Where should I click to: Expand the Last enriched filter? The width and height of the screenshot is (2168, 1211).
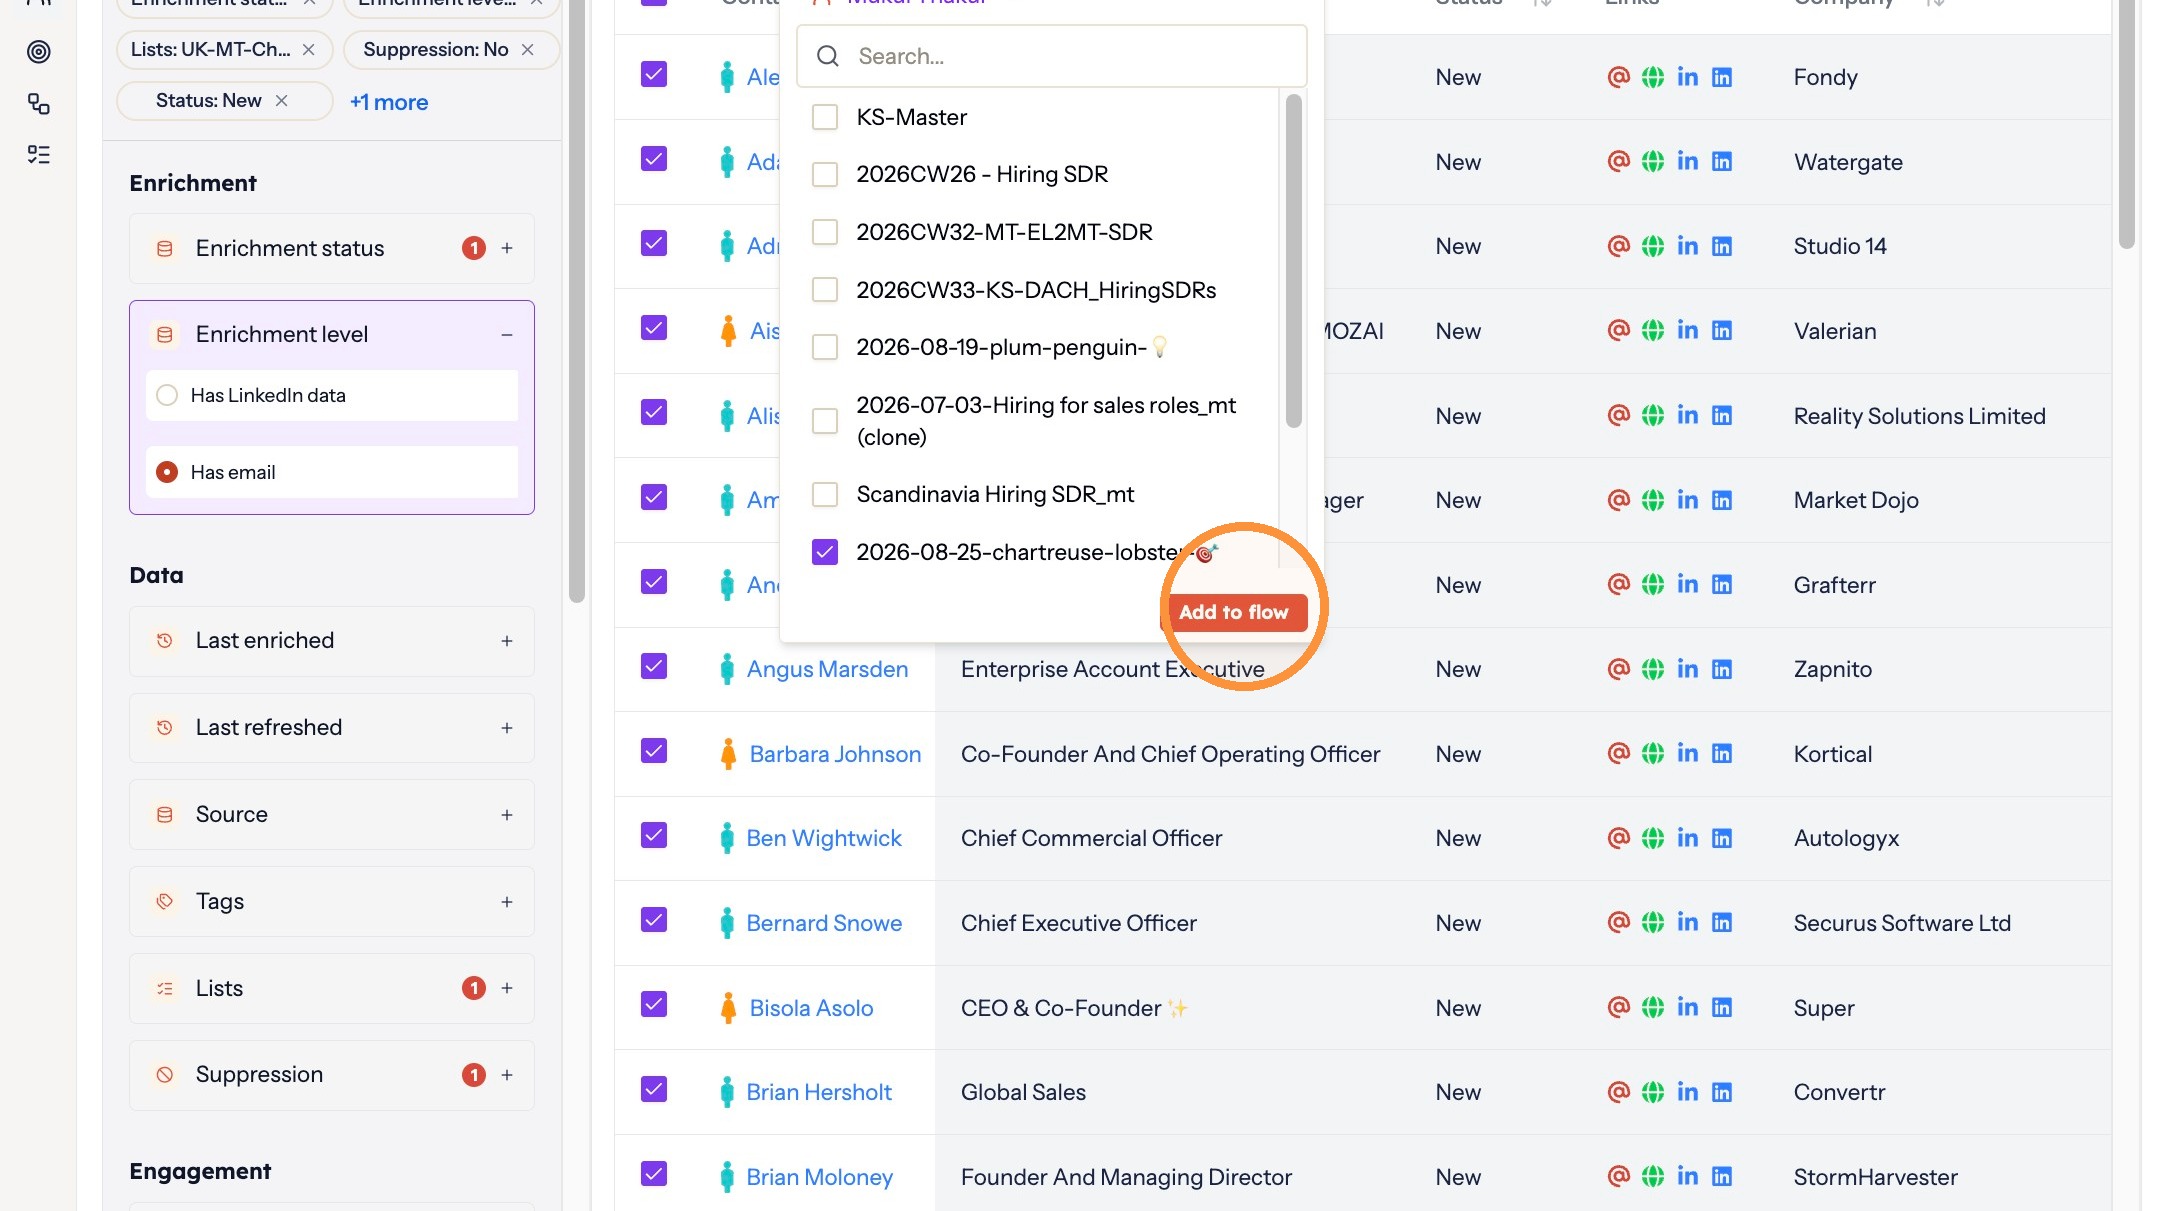[507, 641]
